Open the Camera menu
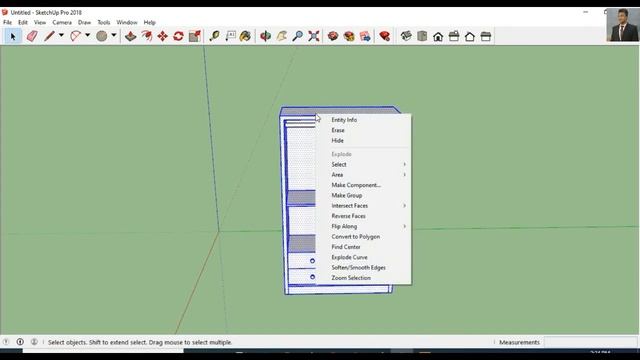 pos(62,22)
